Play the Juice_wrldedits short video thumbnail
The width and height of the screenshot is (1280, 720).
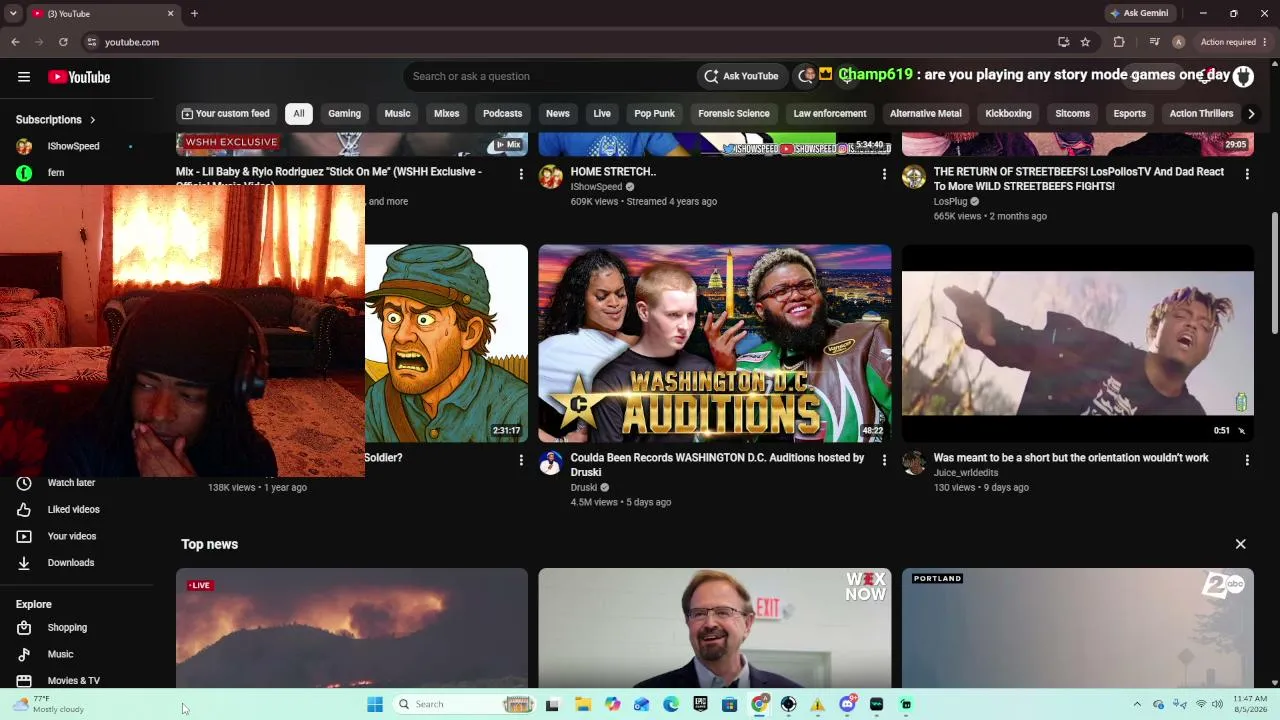[x=1077, y=343]
